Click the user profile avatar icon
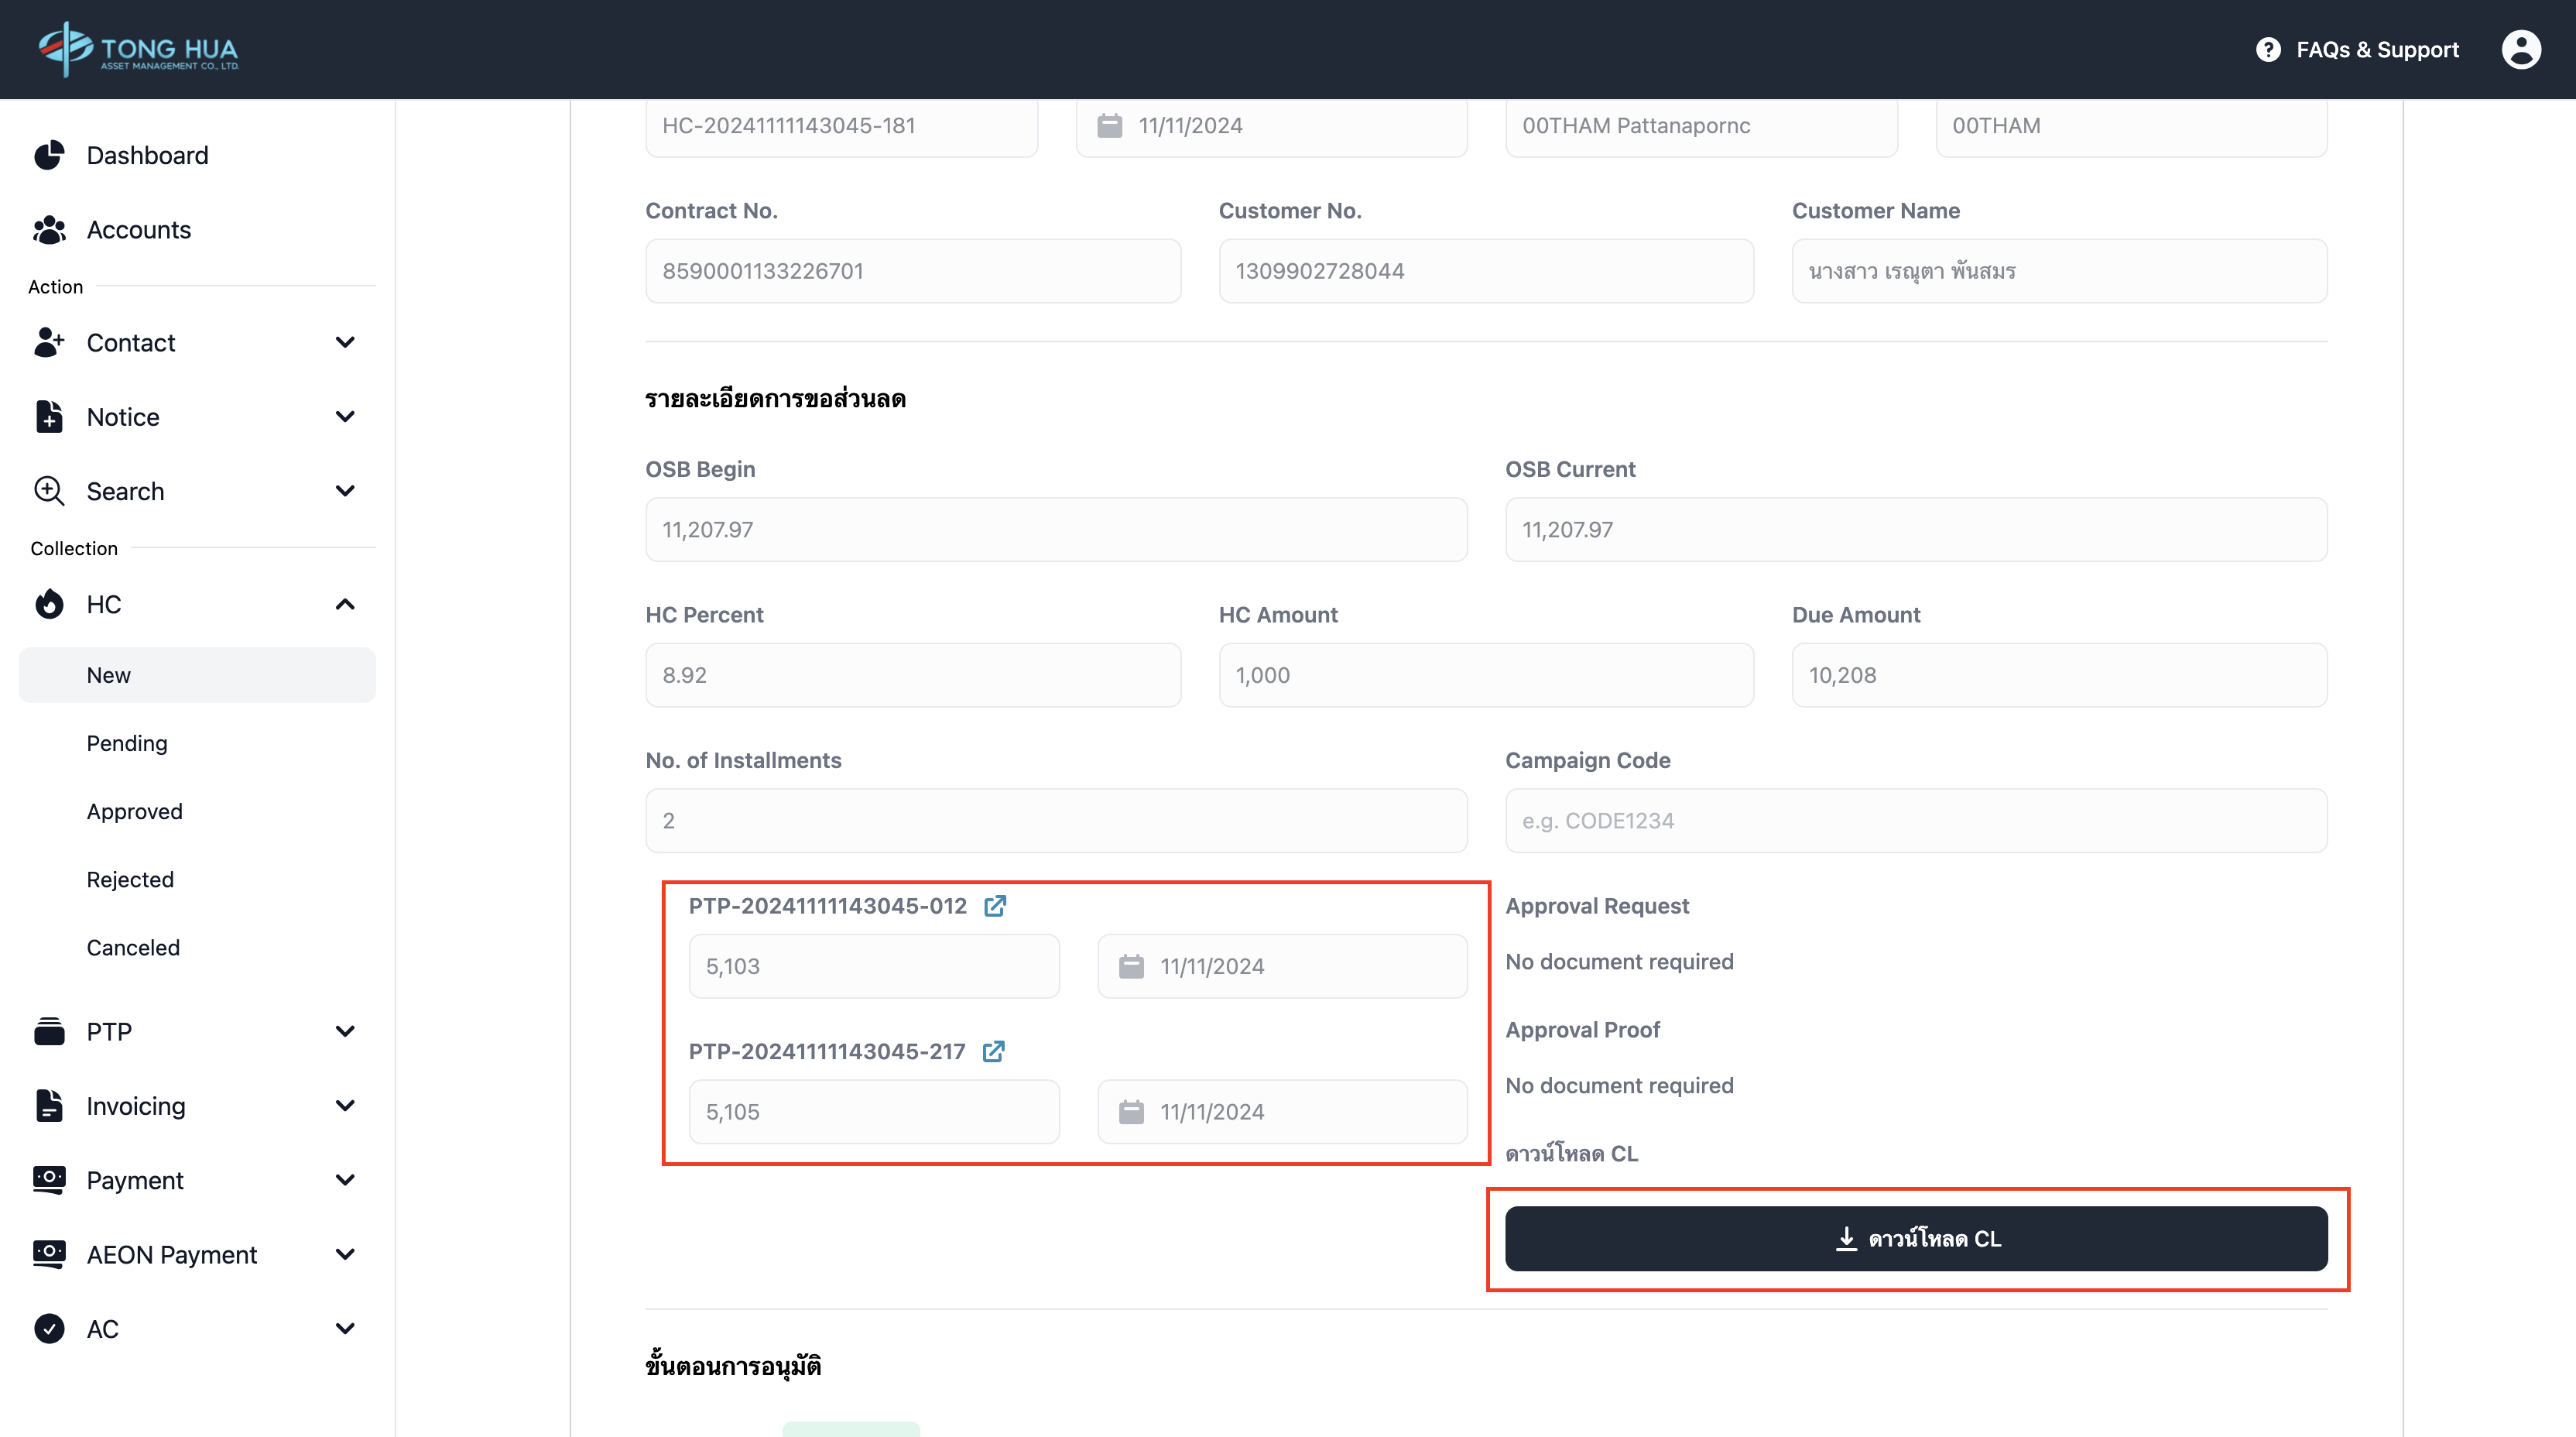Screen dimensions: 2576x1437 click(2520, 49)
